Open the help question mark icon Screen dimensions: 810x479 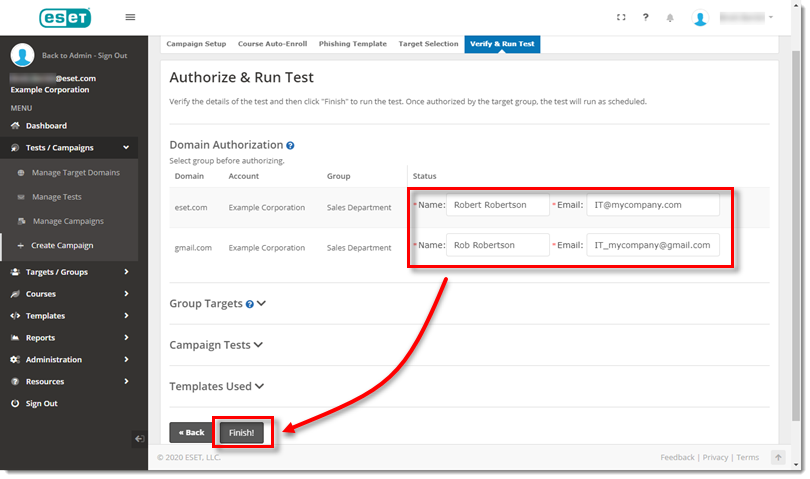tap(645, 17)
